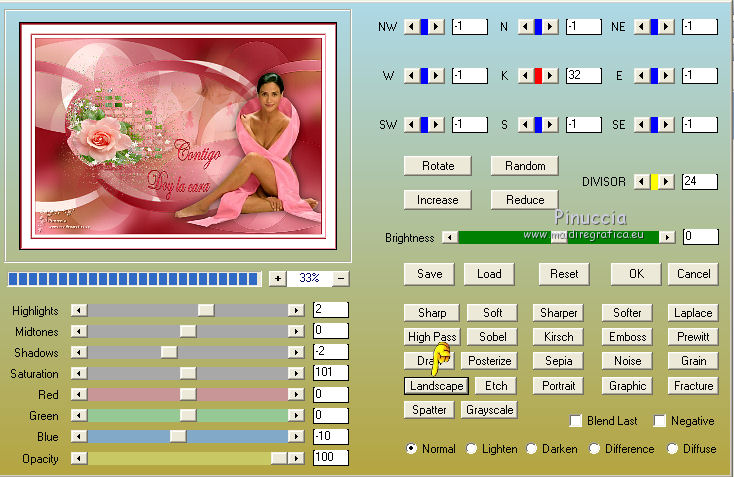Increase the DIVISOR value arrow
The width and height of the screenshot is (734, 477).
[x=667, y=181]
